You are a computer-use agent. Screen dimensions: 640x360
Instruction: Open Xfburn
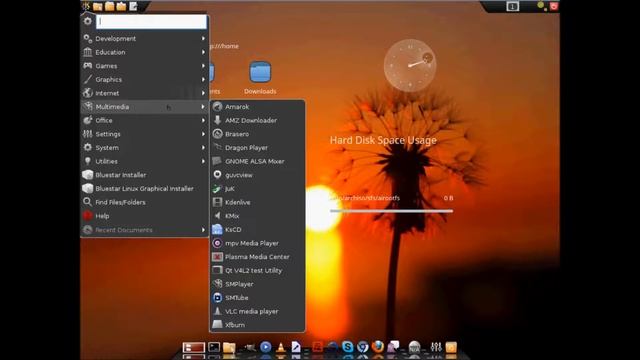tap(257, 325)
